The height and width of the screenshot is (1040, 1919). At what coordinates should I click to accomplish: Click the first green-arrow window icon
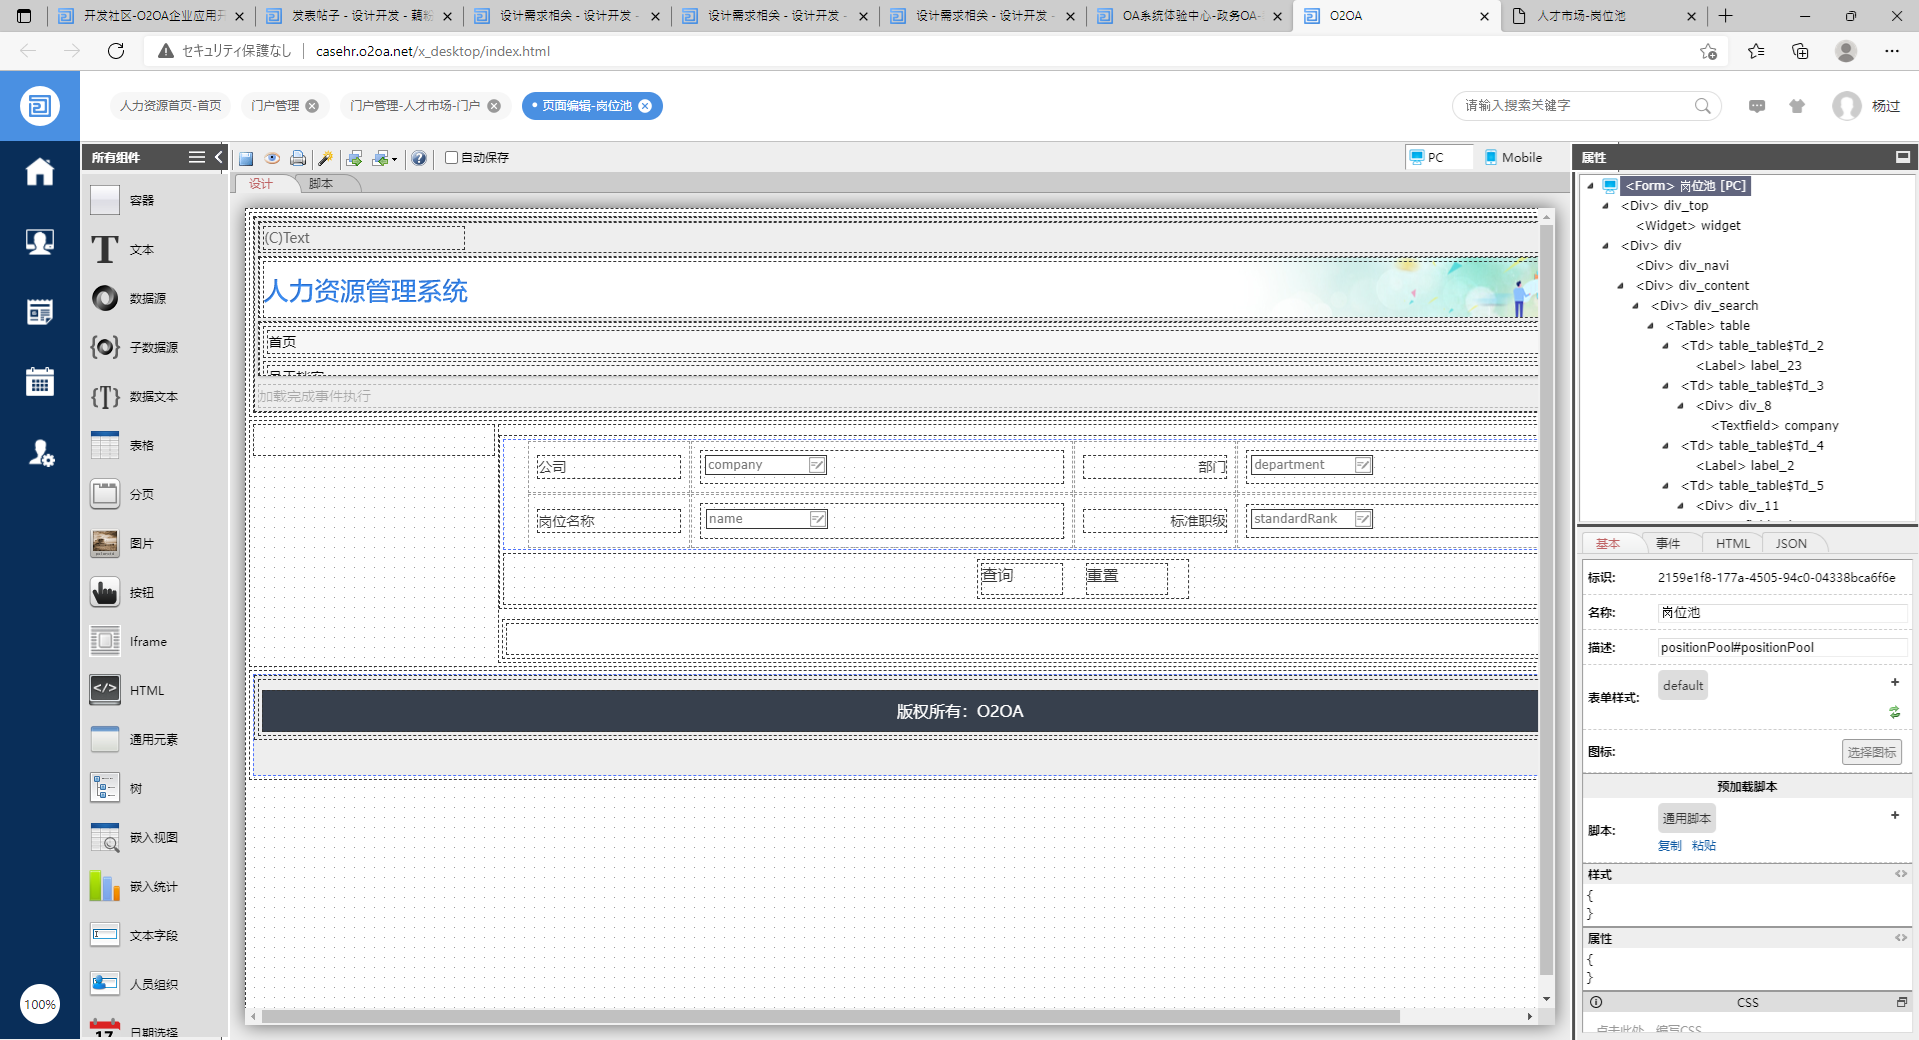tap(354, 158)
